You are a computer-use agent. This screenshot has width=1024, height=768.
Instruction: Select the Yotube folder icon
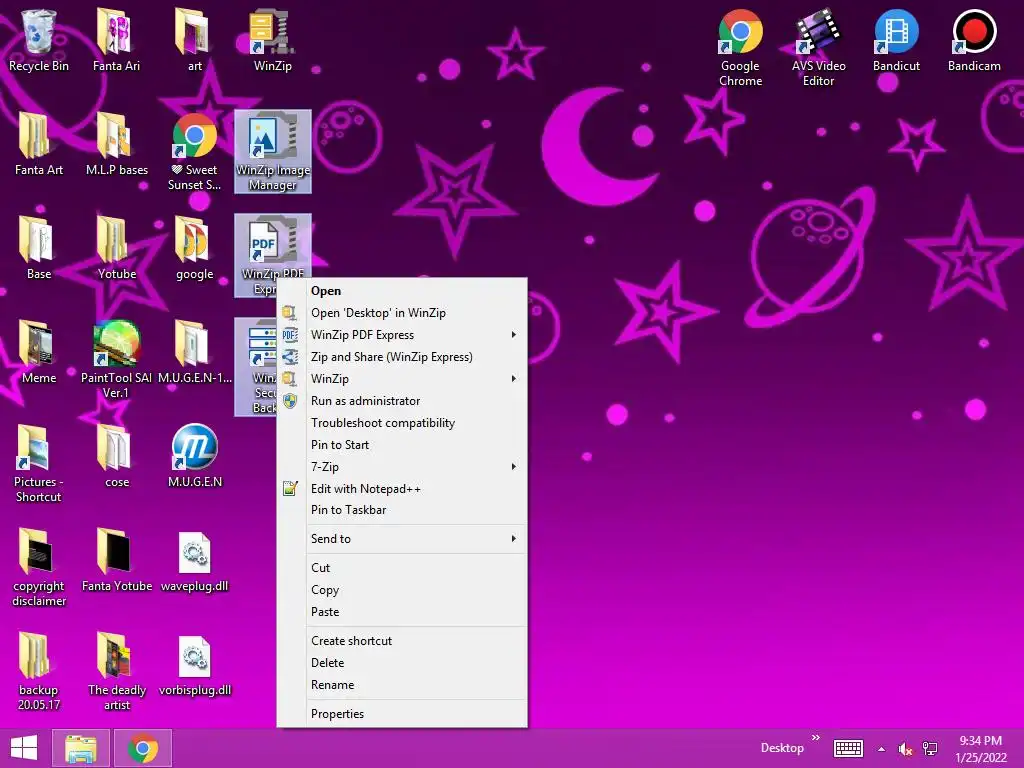pyautogui.click(x=116, y=248)
